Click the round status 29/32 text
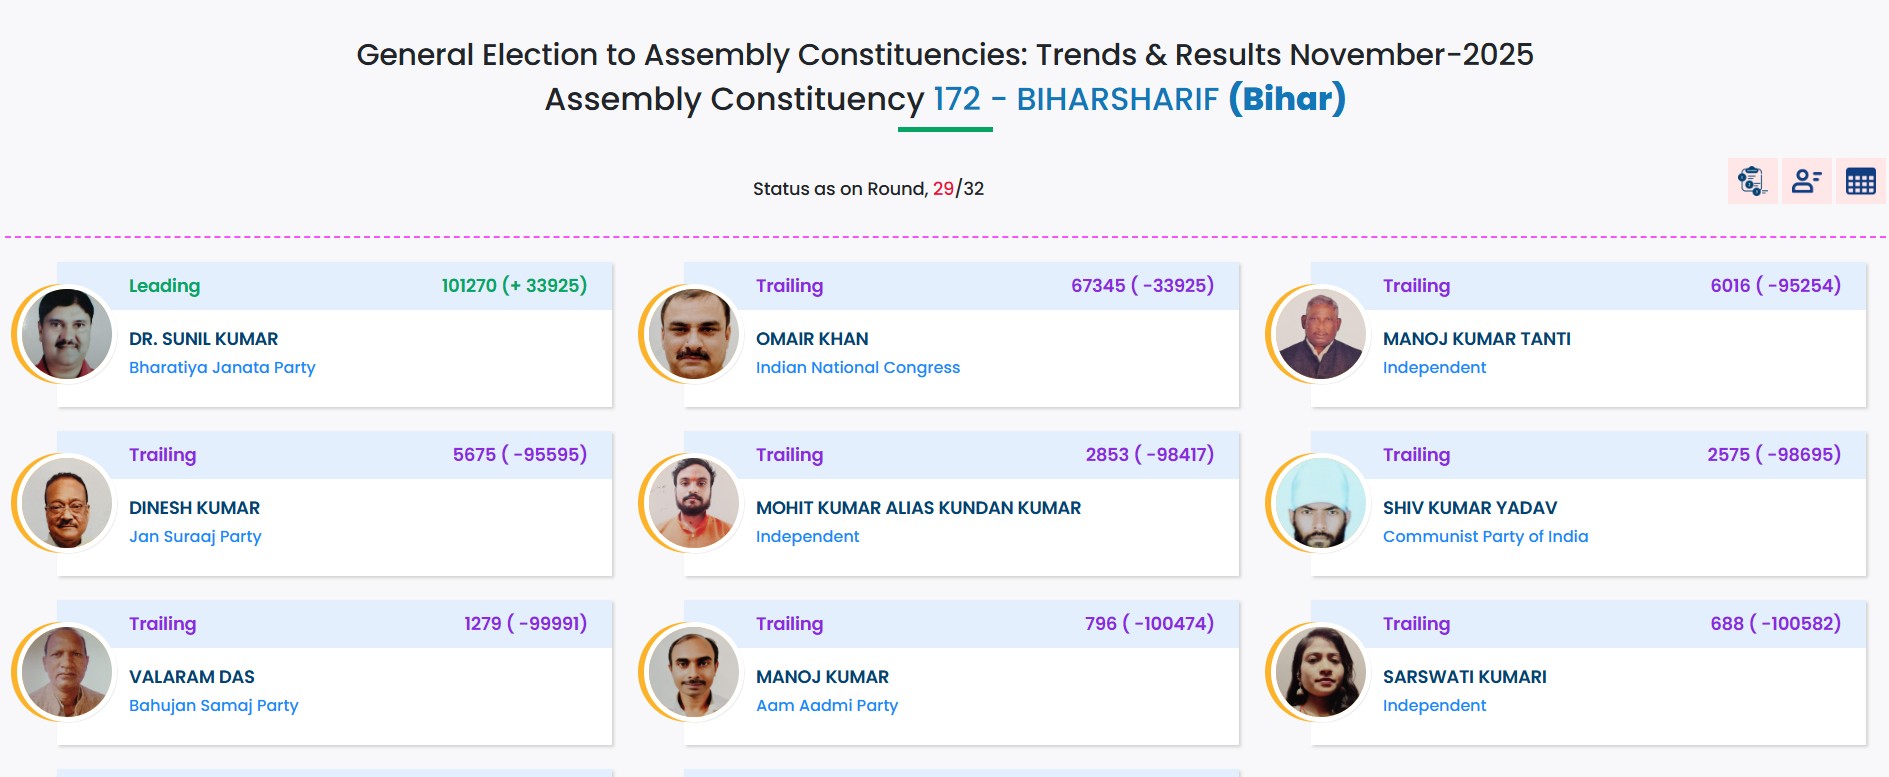1889x777 pixels. click(958, 188)
